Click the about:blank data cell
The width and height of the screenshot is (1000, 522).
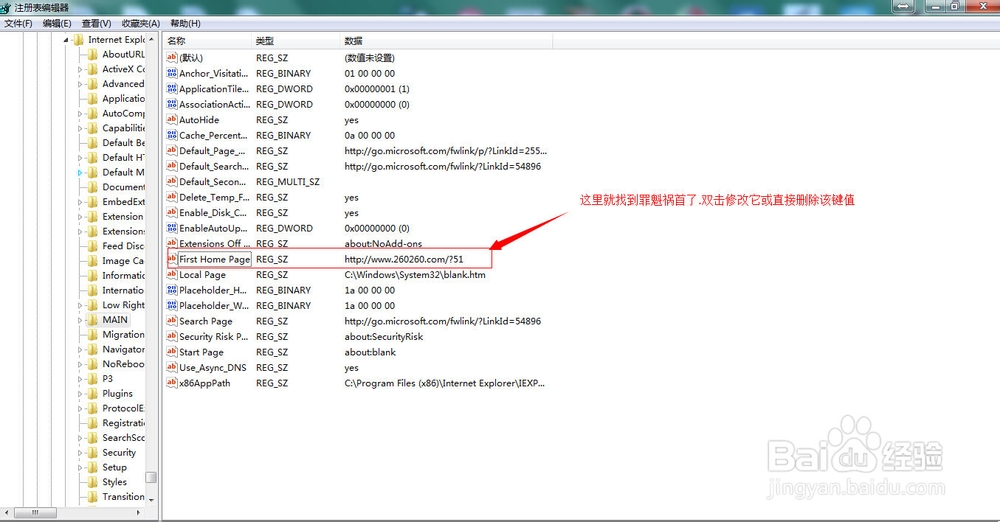(x=370, y=352)
